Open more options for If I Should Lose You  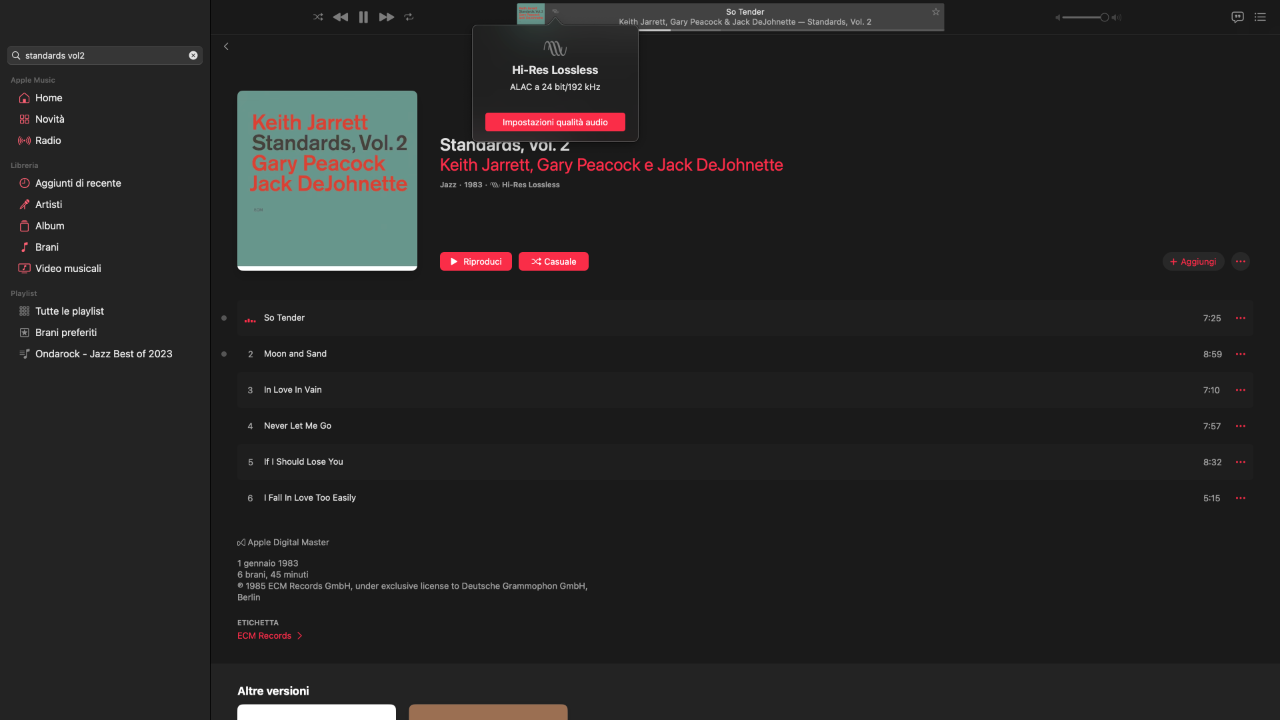pos(1241,462)
